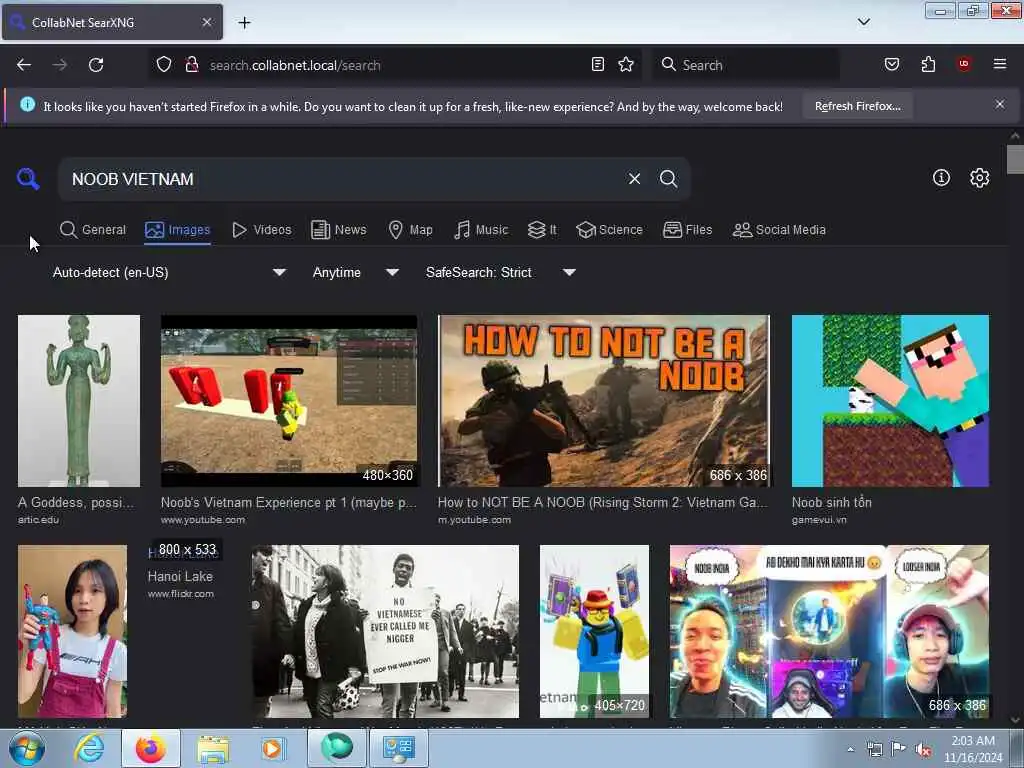Switch to the It category tab
The image size is (1024, 768).
(x=542, y=230)
